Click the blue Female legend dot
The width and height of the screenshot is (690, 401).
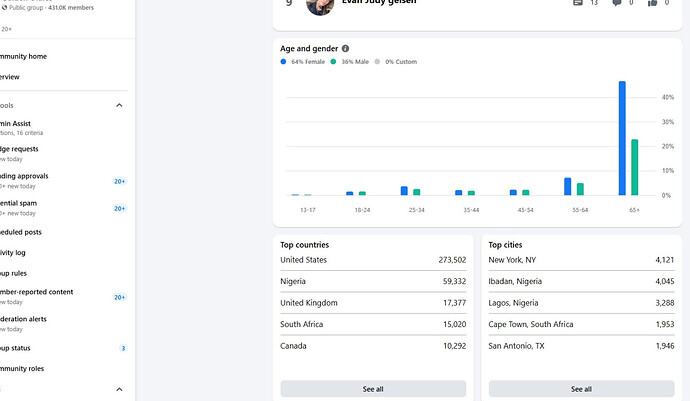click(x=284, y=62)
